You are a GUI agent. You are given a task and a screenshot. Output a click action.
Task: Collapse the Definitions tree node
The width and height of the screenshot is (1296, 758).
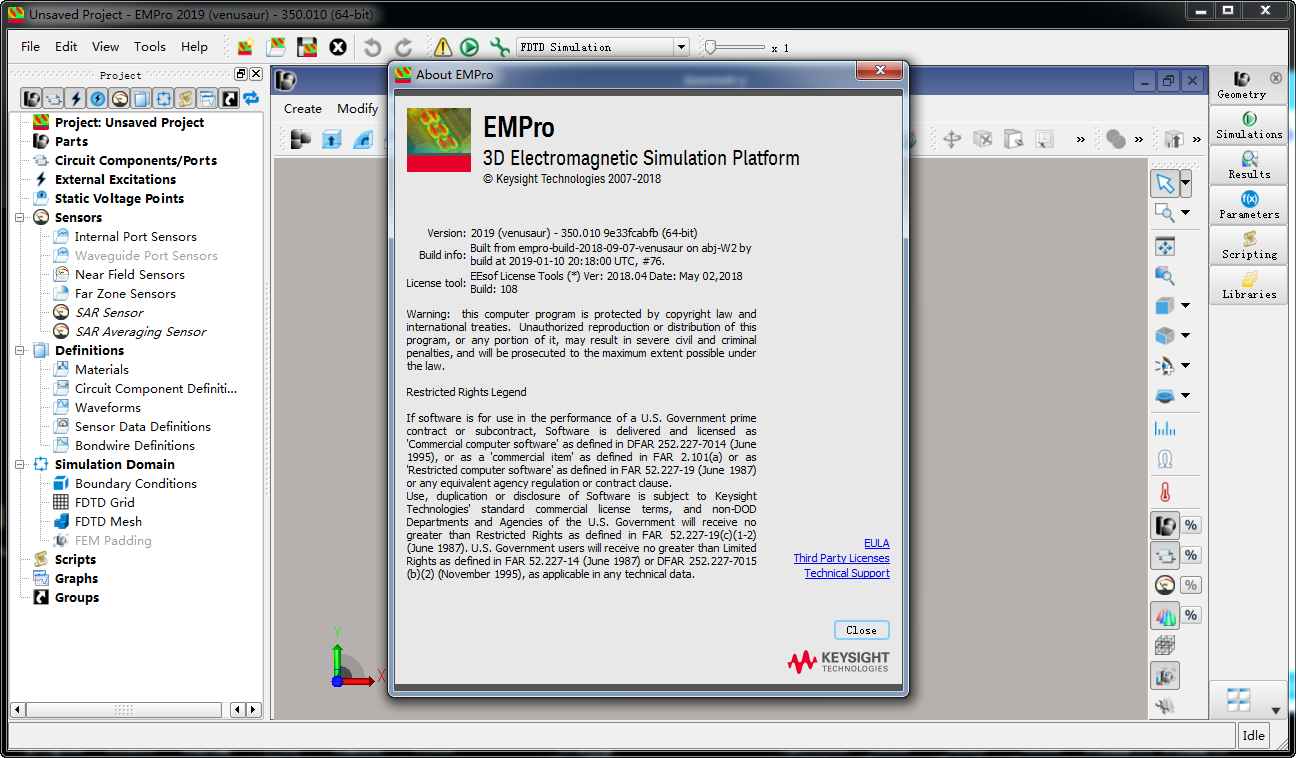pyautogui.click(x=19, y=350)
